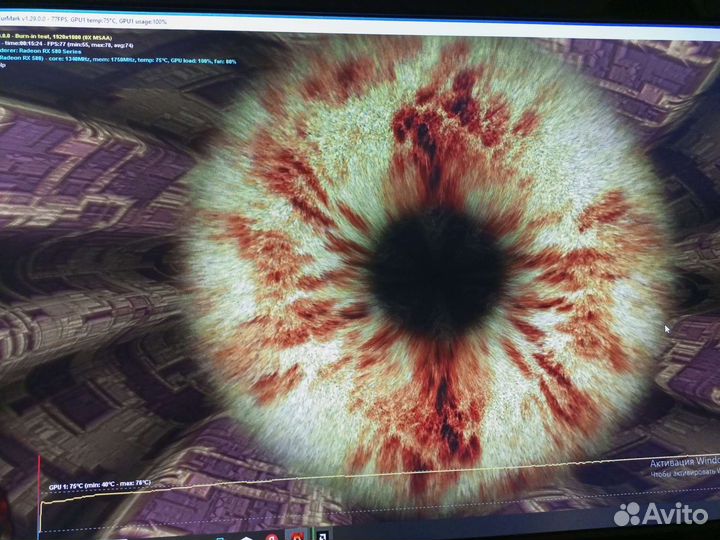Click the Burn-in test 1920x1080 info line
Viewport: 720px width, 540px height.
(x=60, y=33)
